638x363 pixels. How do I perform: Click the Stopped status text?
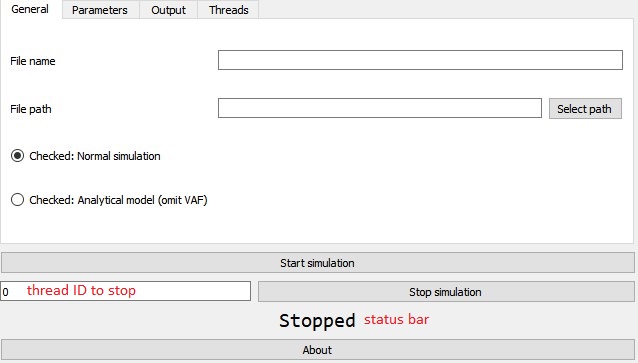[x=317, y=321]
